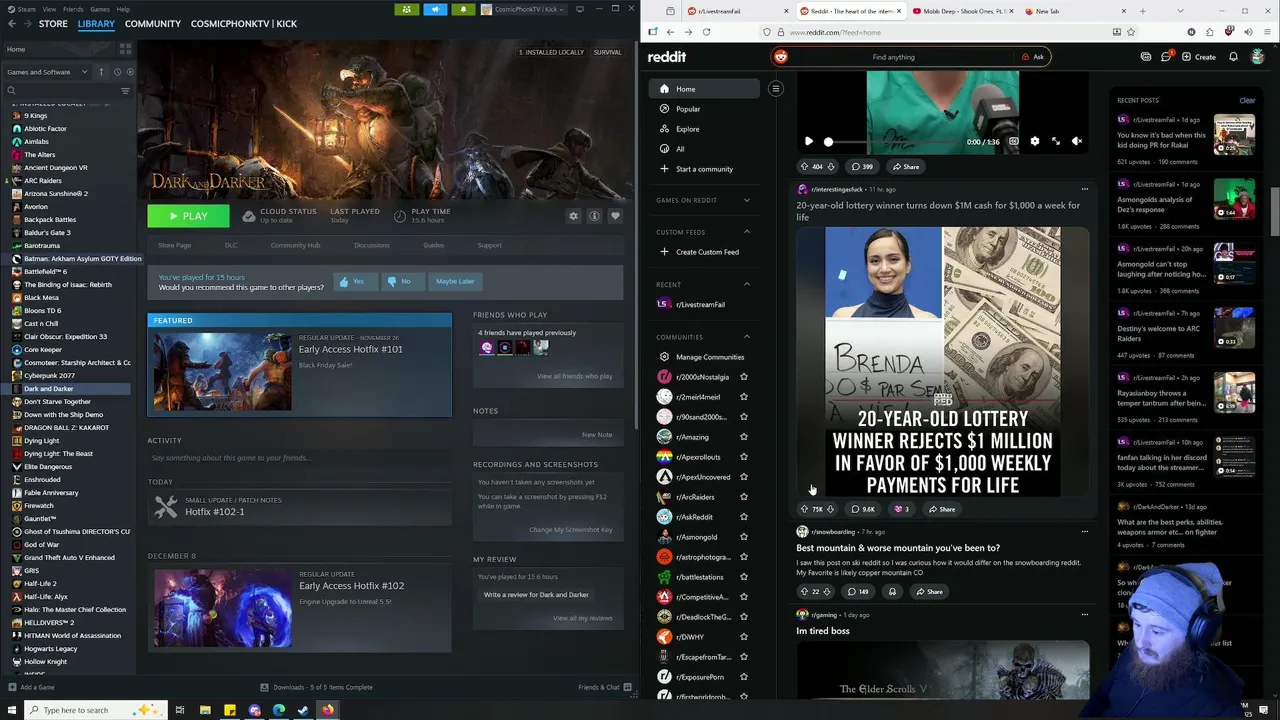Collapse Custom Feeds section
Image resolution: width=1280 pixels, height=720 pixels.
point(746,232)
